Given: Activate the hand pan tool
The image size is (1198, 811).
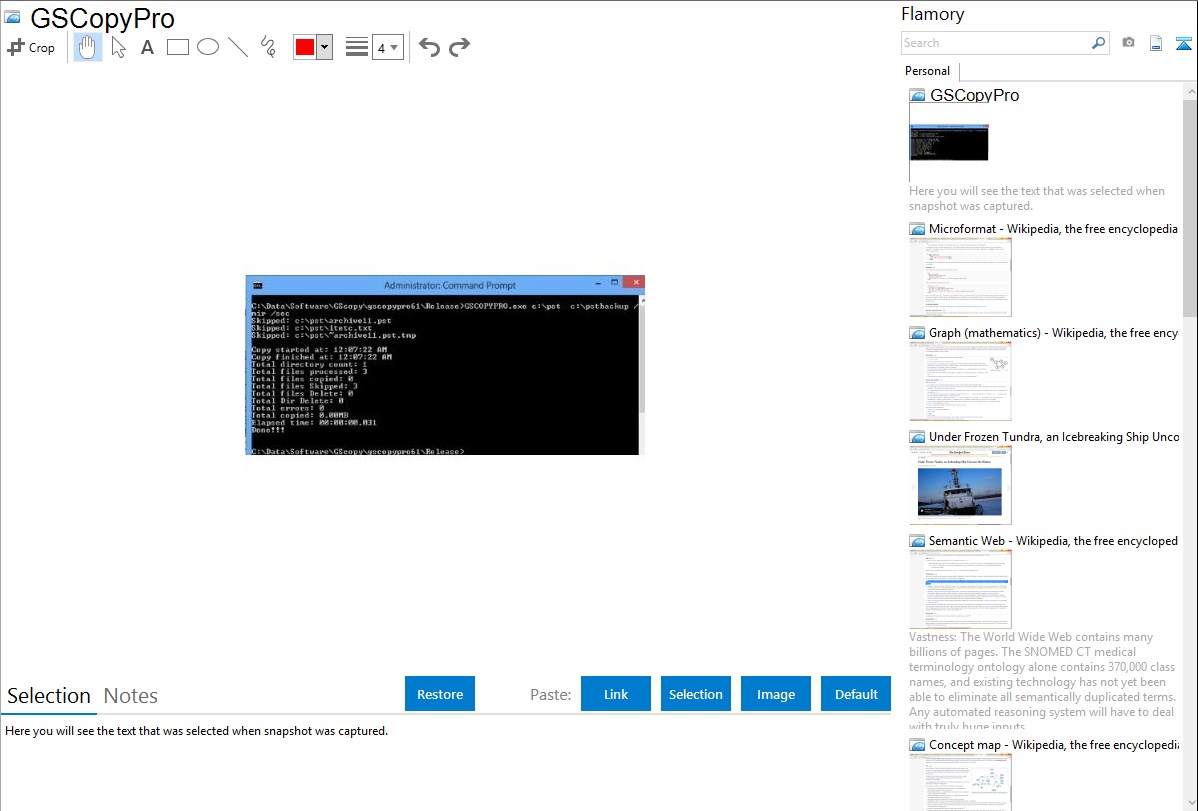Looking at the screenshot, I should coord(88,47).
